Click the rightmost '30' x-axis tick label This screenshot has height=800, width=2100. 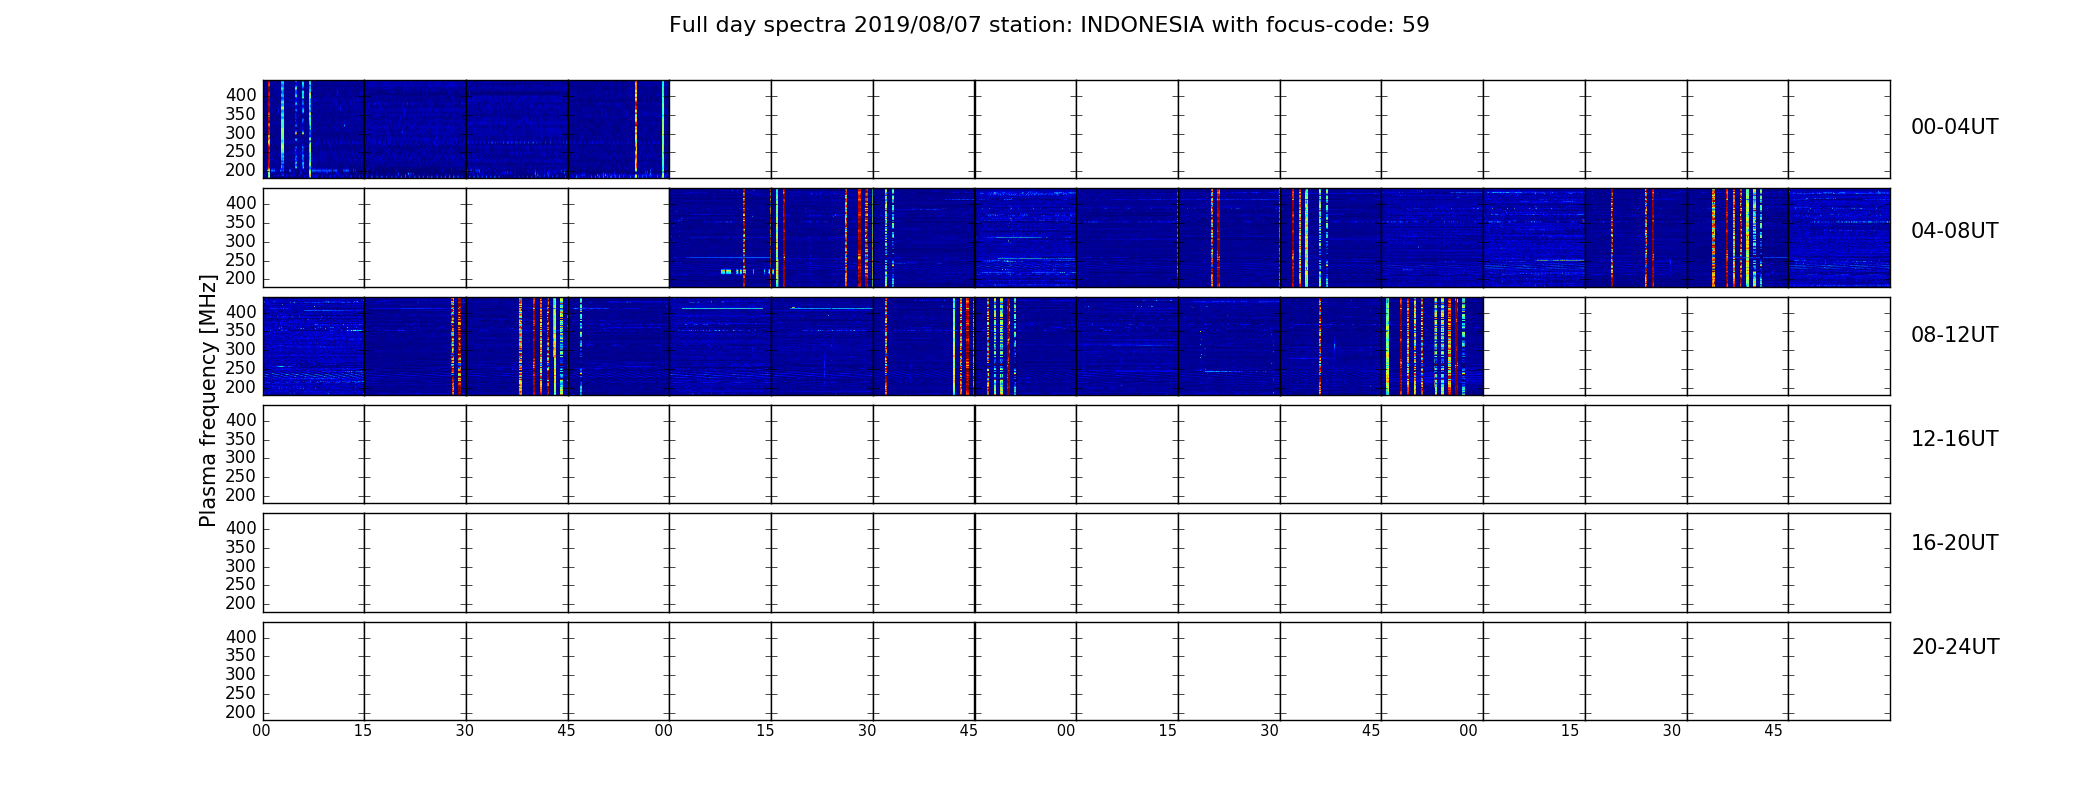click(x=1672, y=731)
